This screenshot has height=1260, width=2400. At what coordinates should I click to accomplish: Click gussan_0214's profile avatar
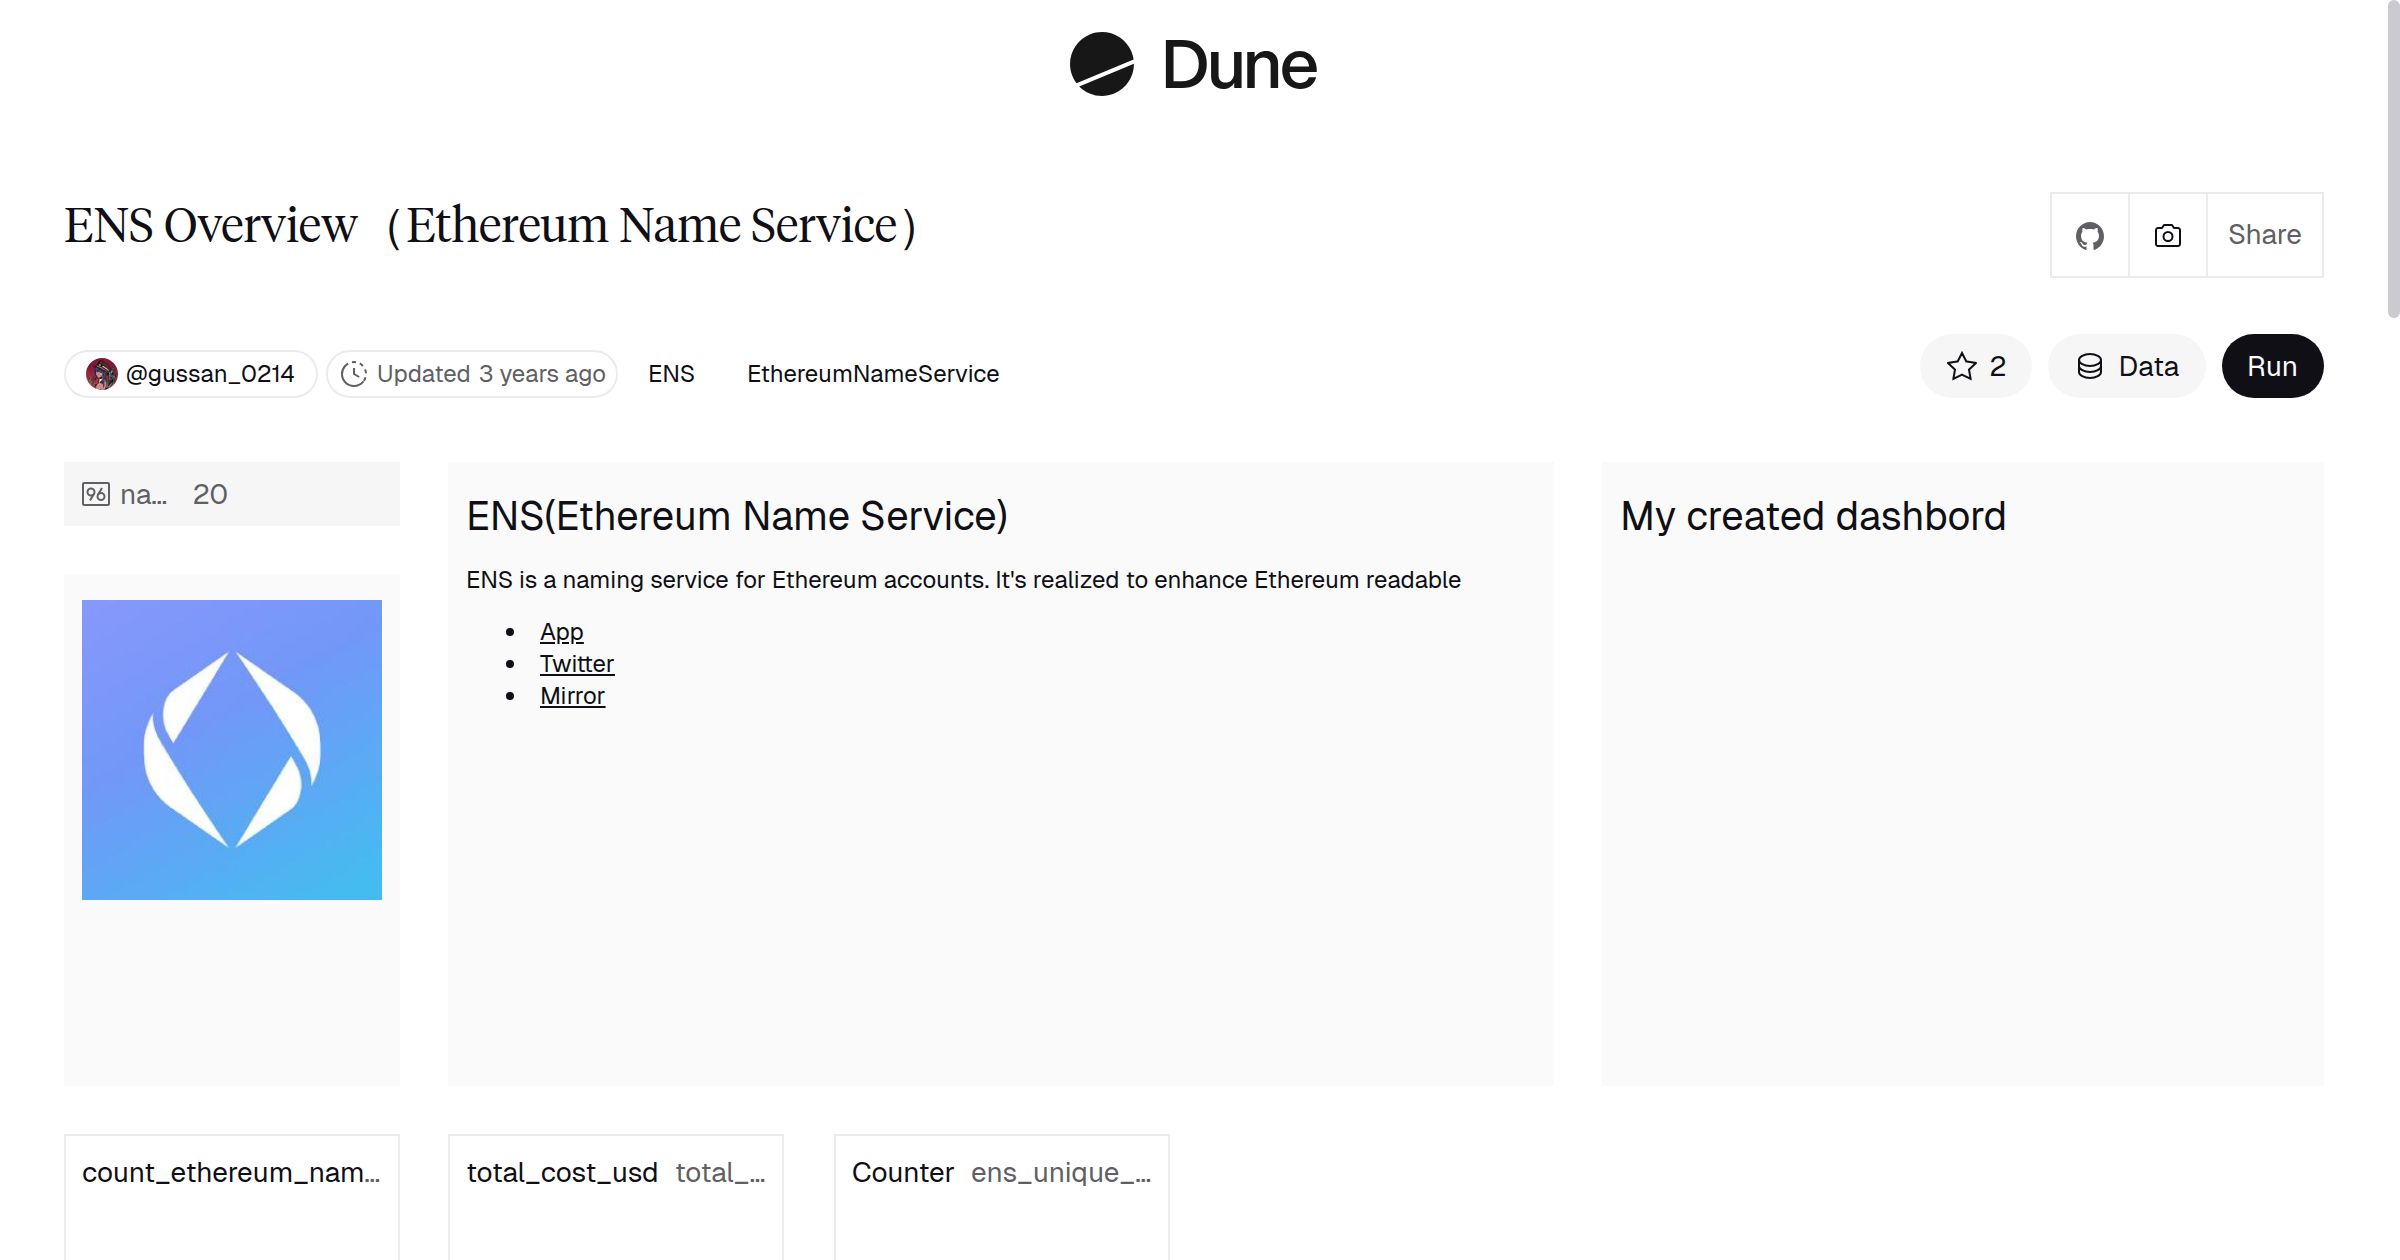pyautogui.click(x=101, y=373)
